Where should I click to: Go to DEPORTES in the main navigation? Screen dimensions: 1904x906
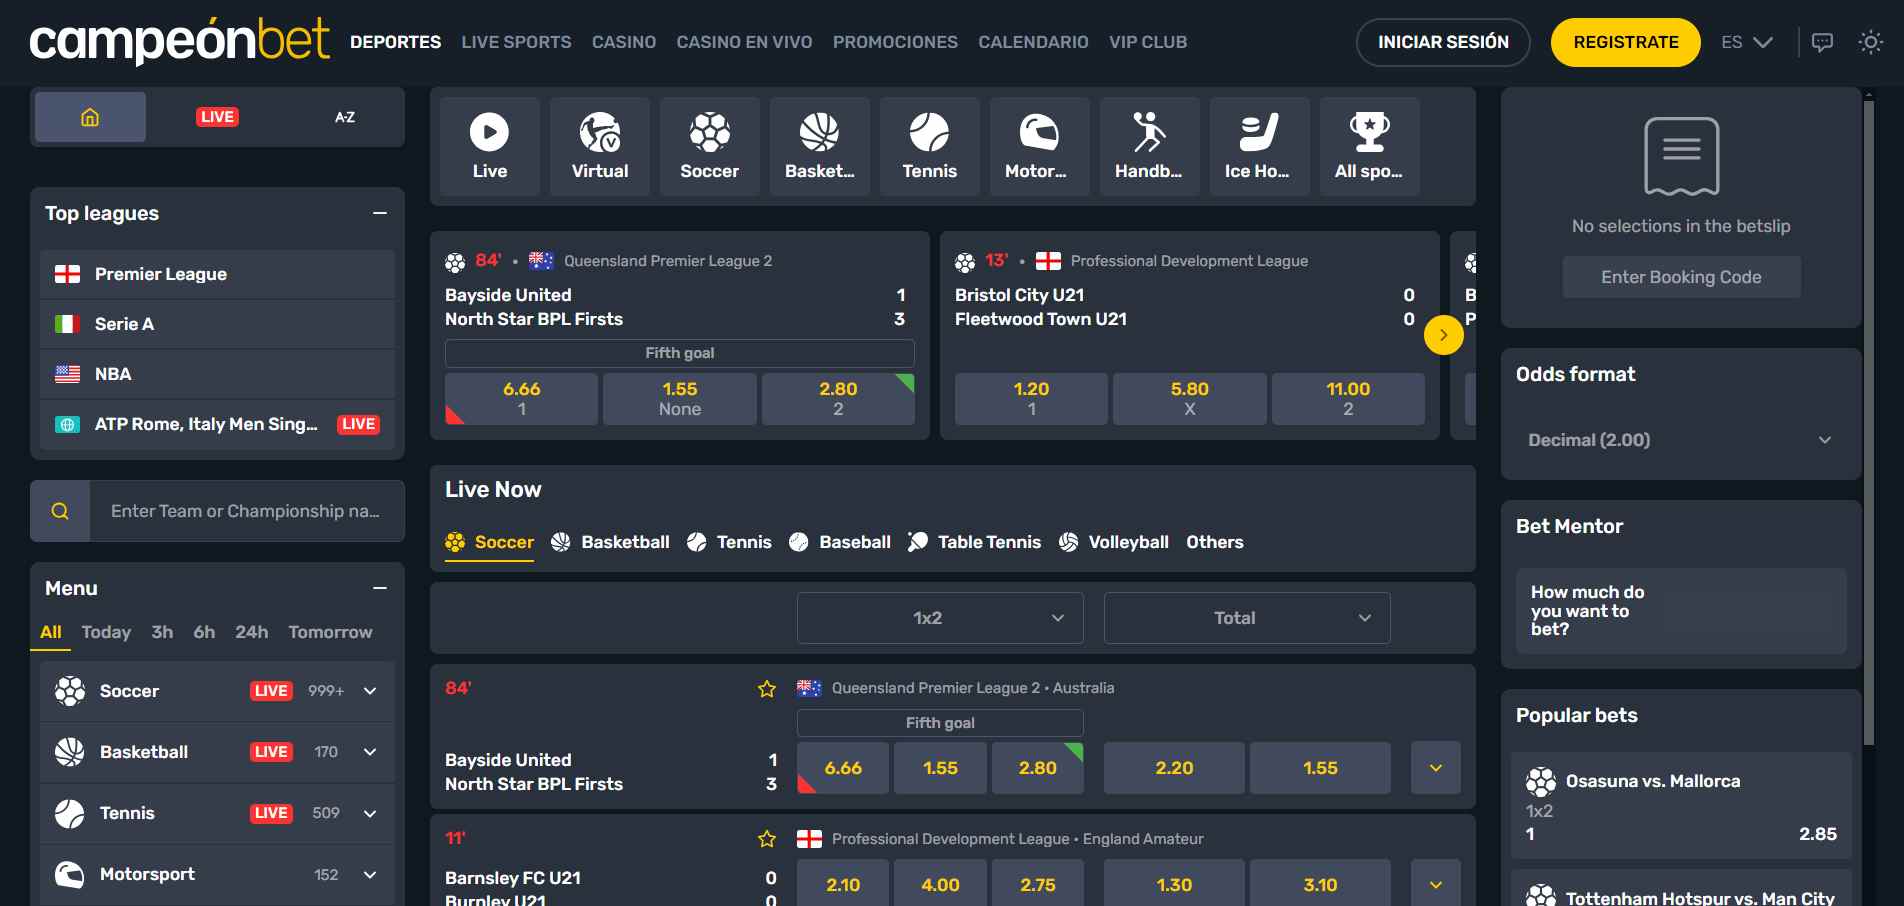pyautogui.click(x=395, y=42)
